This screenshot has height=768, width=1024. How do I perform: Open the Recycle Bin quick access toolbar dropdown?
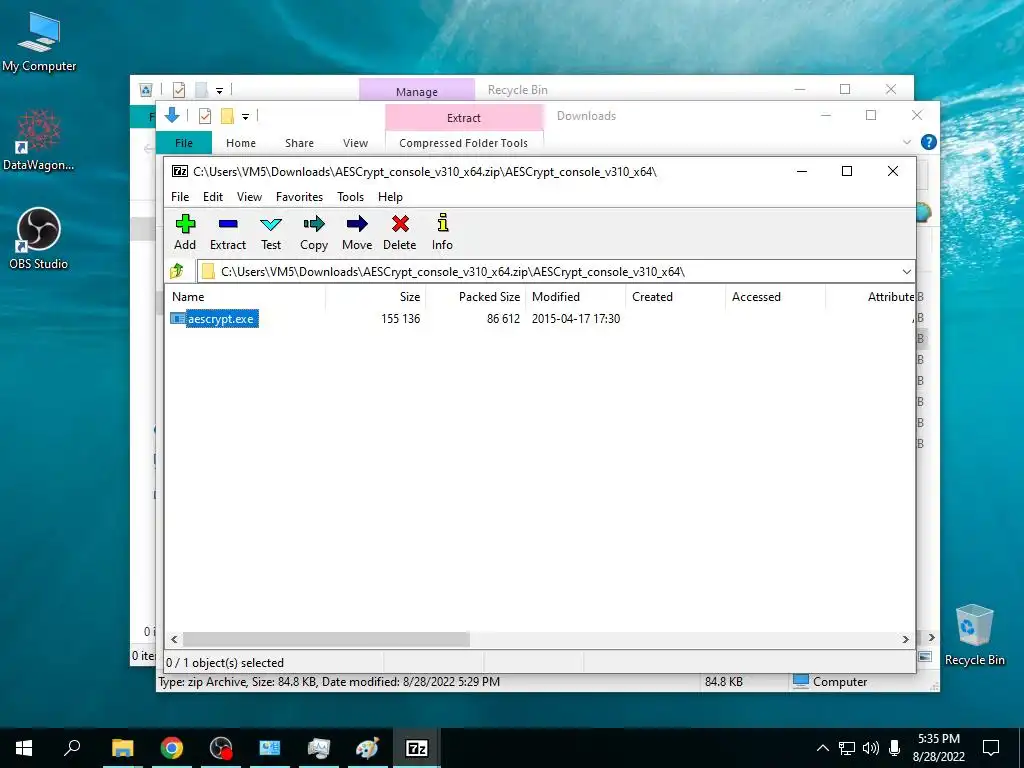coord(219,91)
